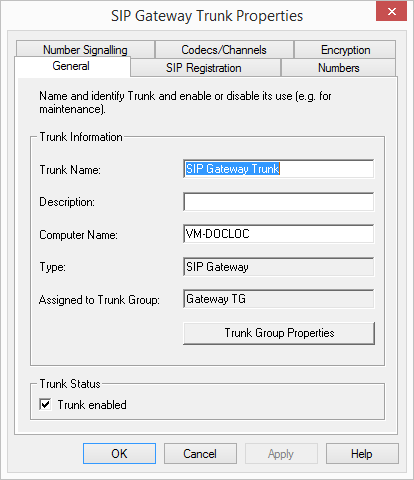This screenshot has width=414, height=480.
Task: Switch to the Numbers tab
Action: (338, 68)
